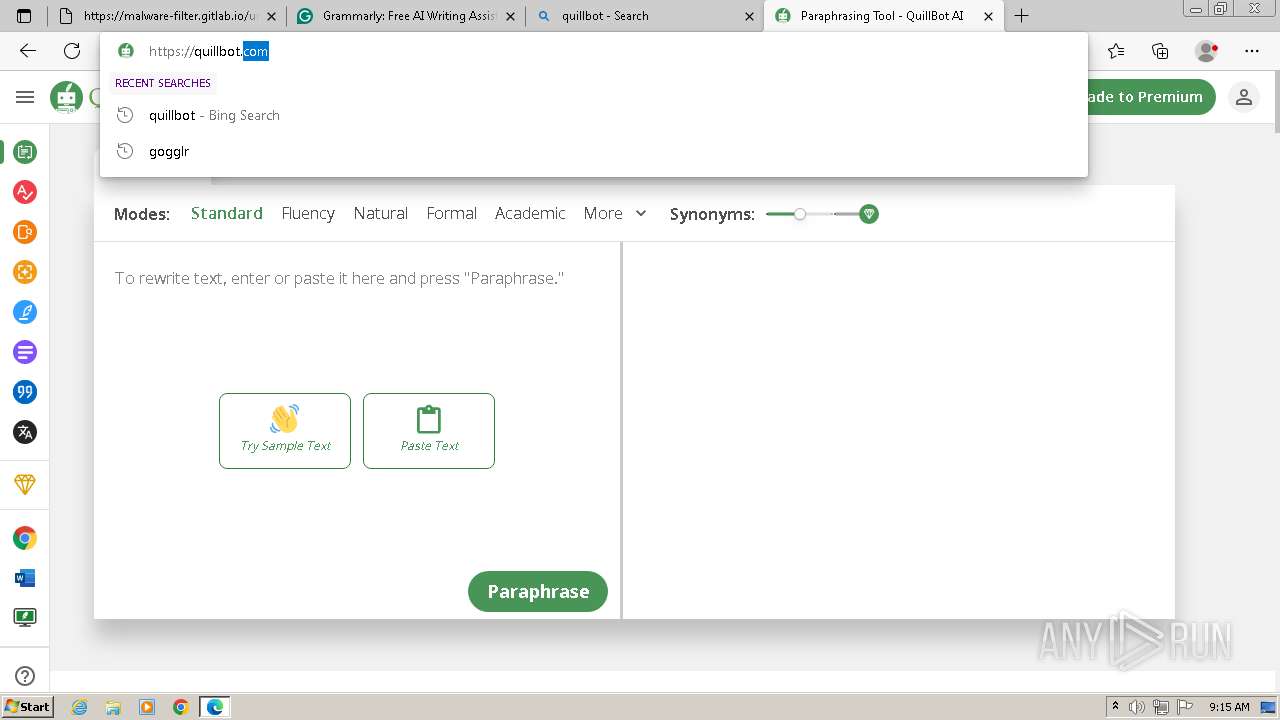Open the Edge profile avatar
Screen dimensions: 1280x720
[1207, 51]
